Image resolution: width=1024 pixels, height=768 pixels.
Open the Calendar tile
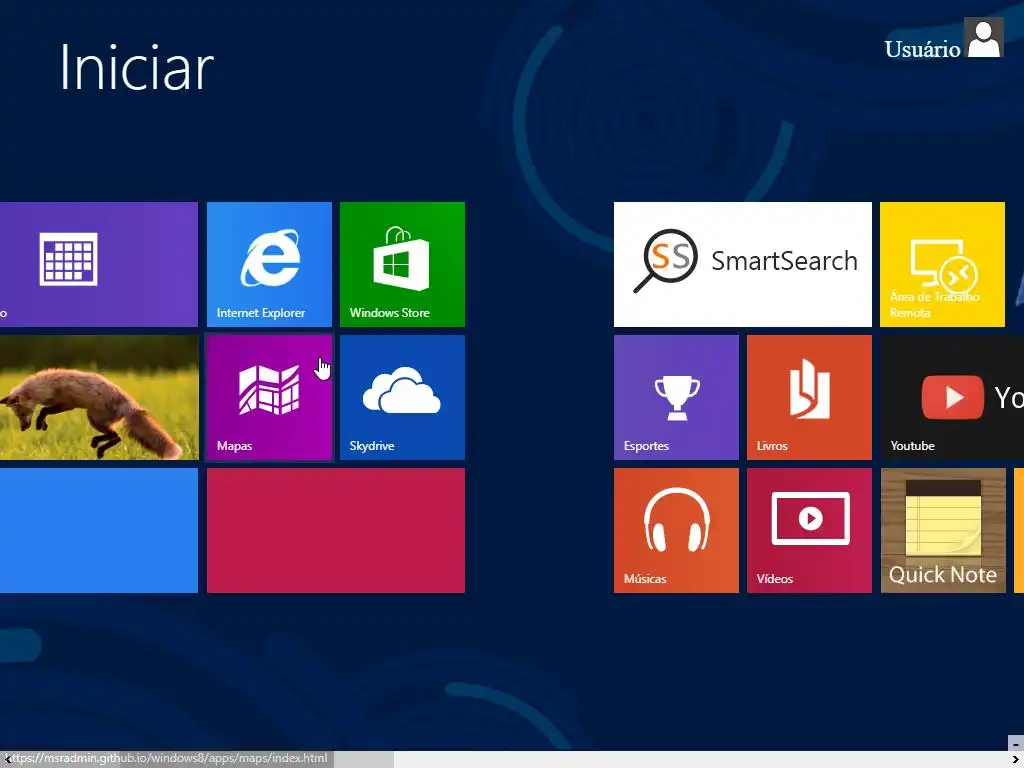[x=99, y=264]
